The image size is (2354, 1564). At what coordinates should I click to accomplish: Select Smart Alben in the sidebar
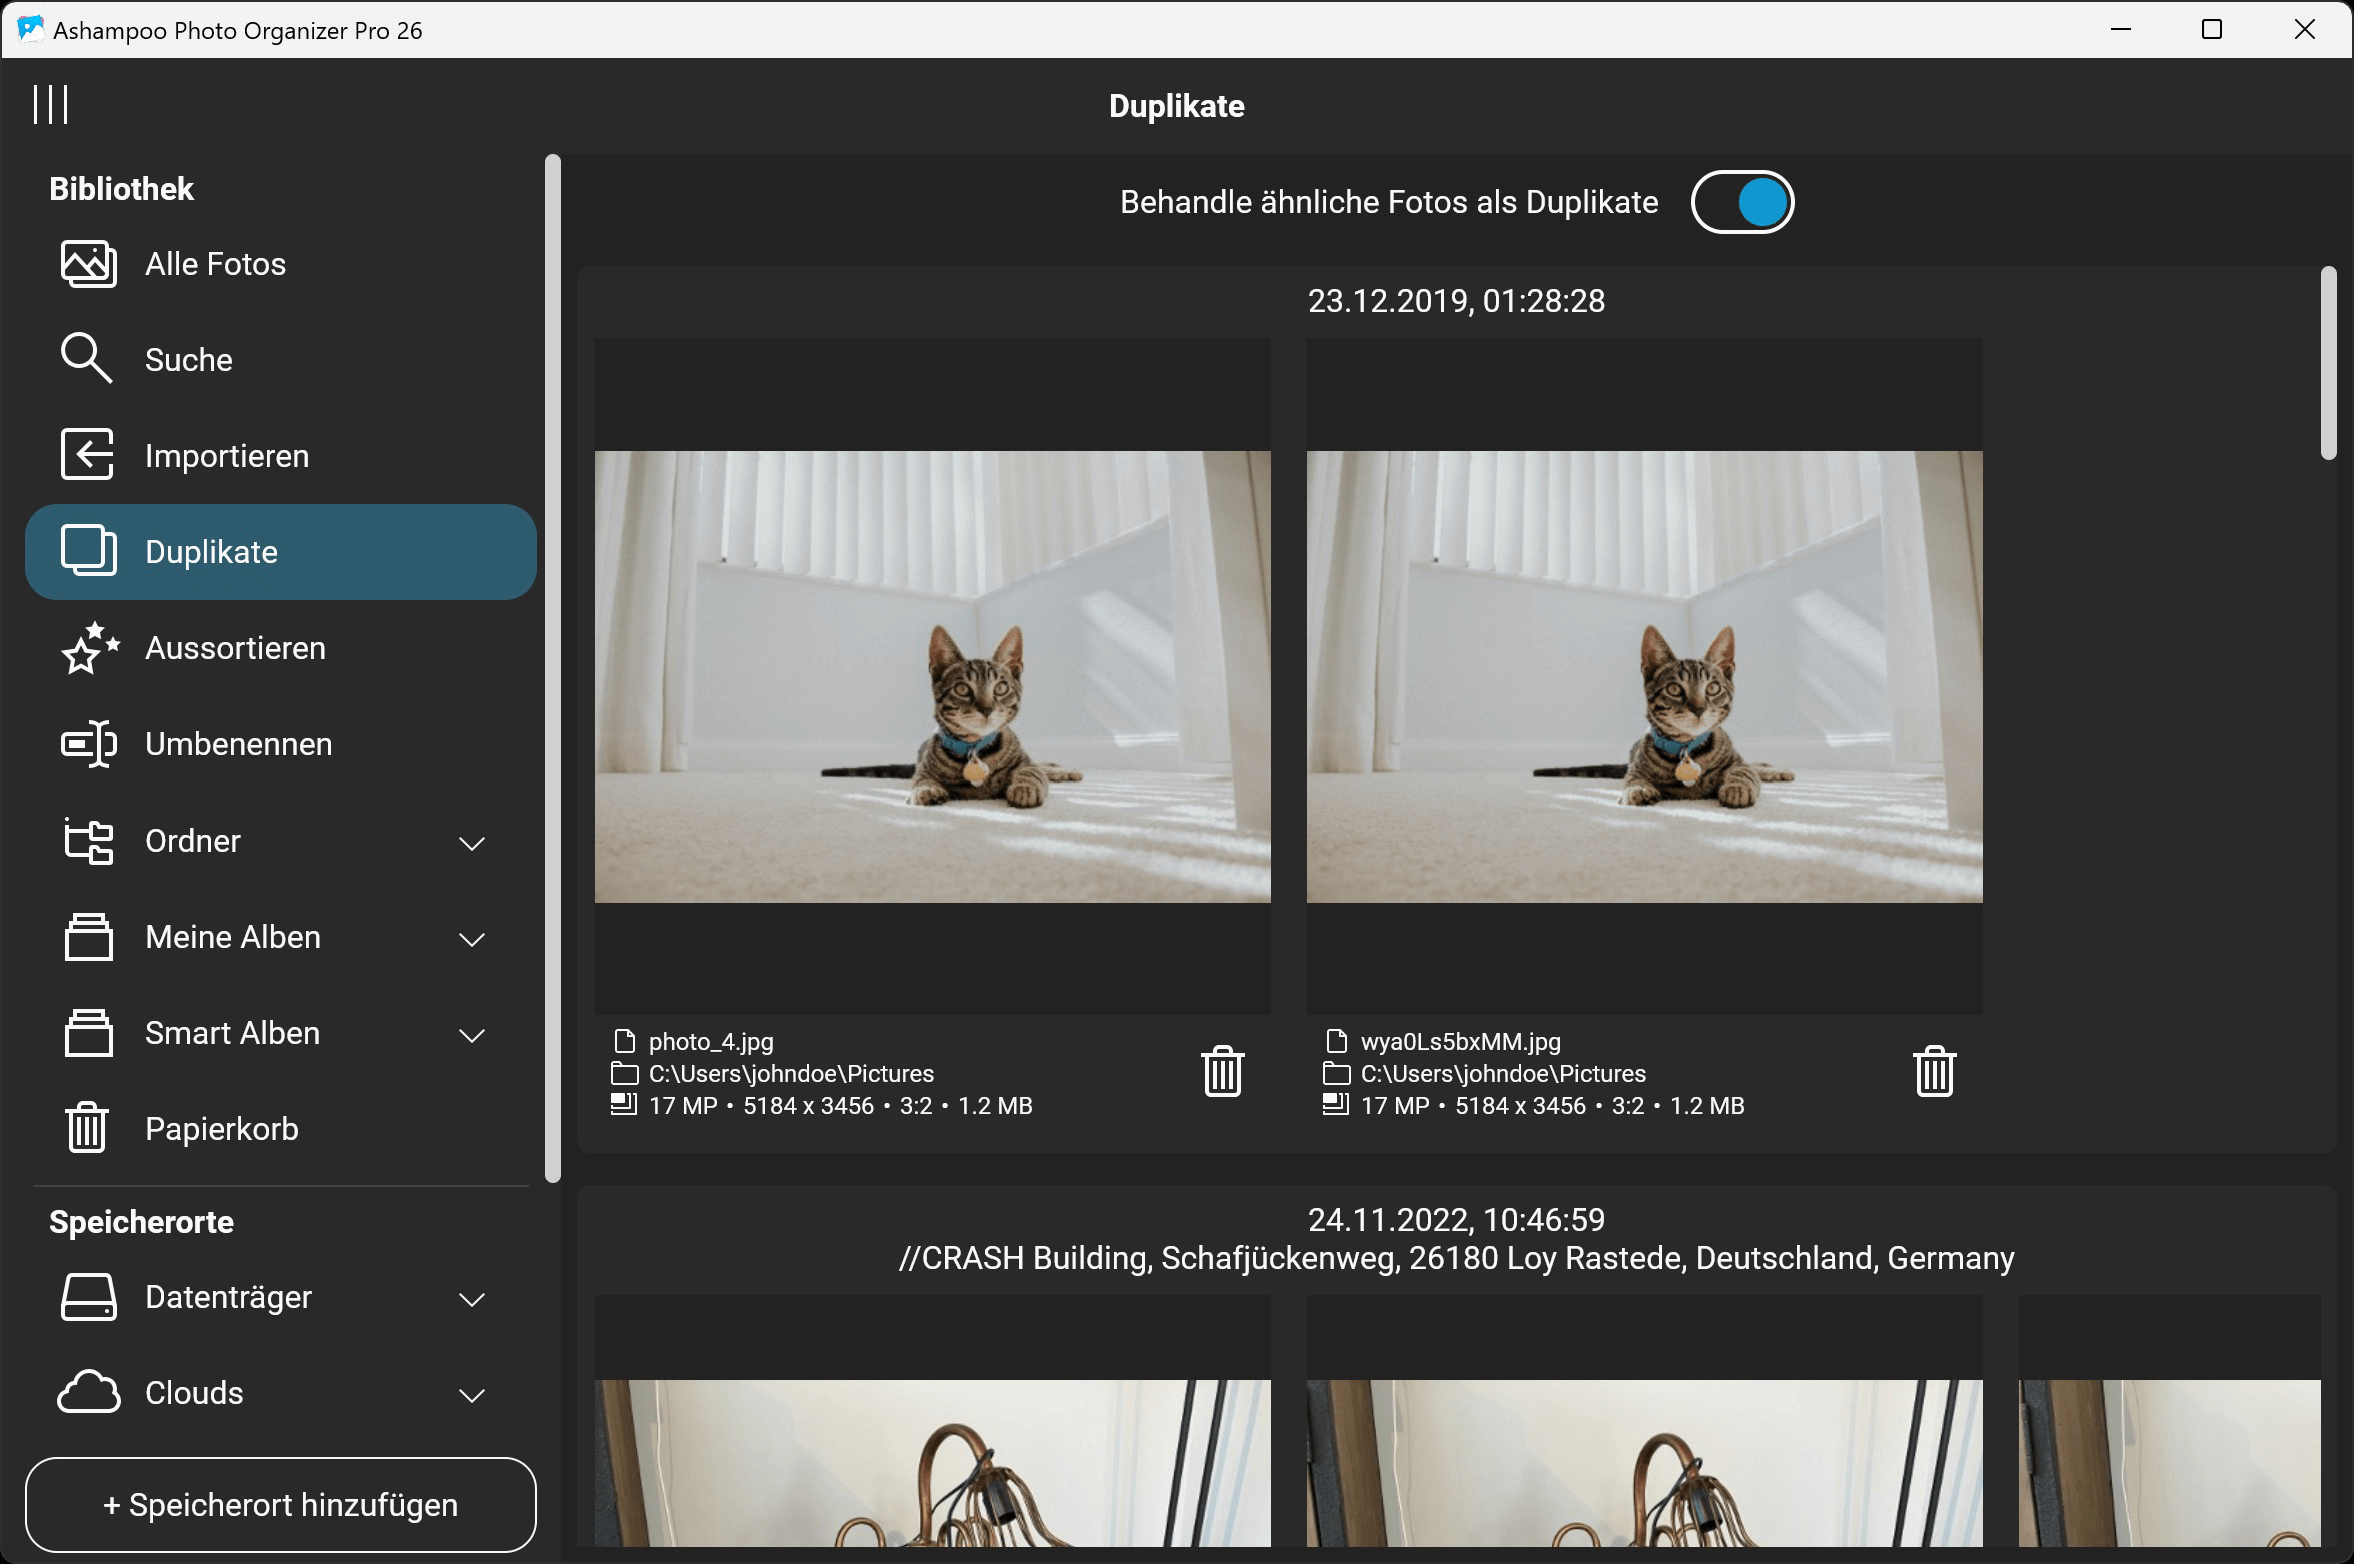[232, 1033]
